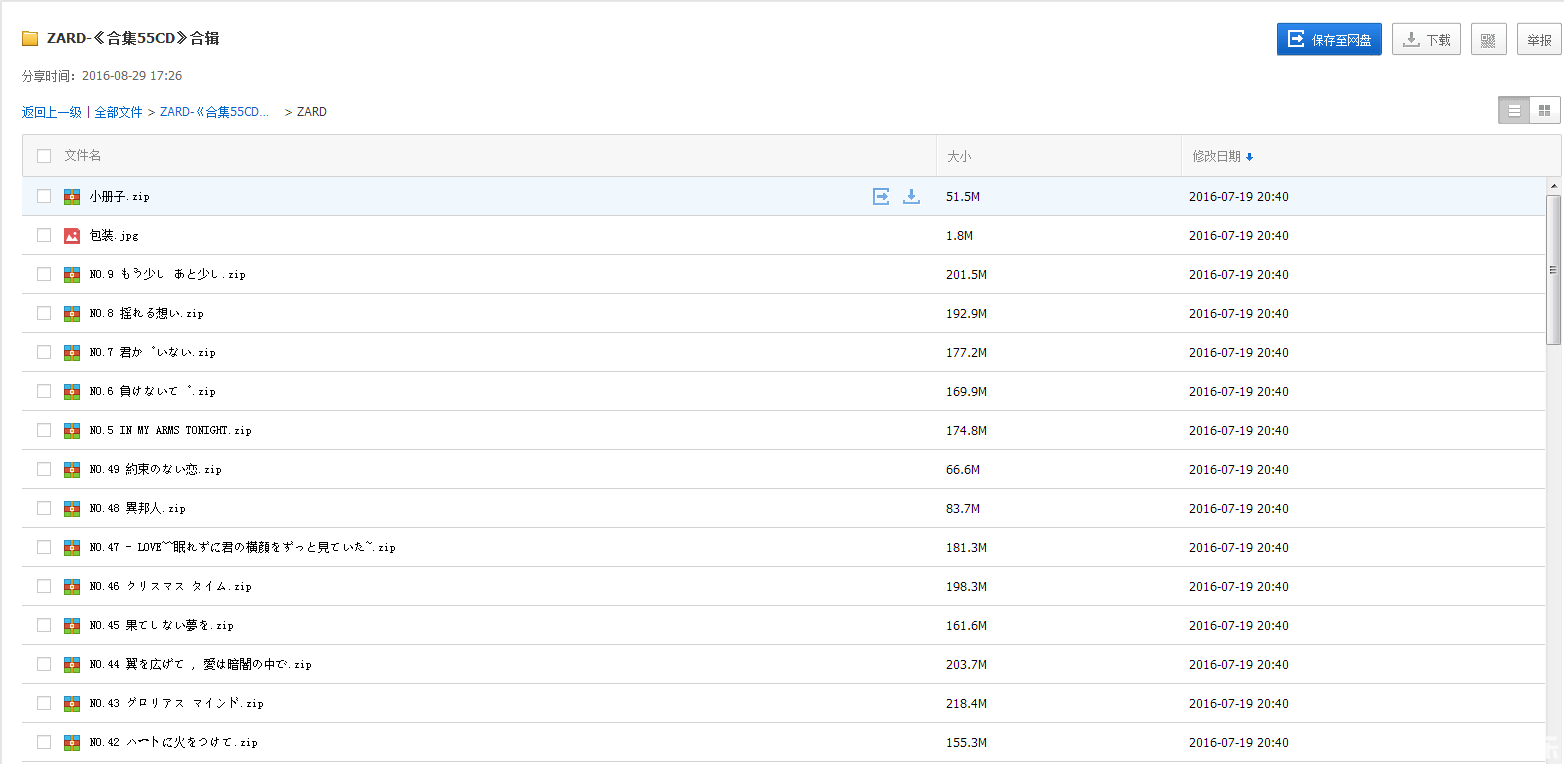Screen dimensions: 1564x764
Task: Click the 分享时间 2016-08-29 17:26 text
Action: point(102,76)
